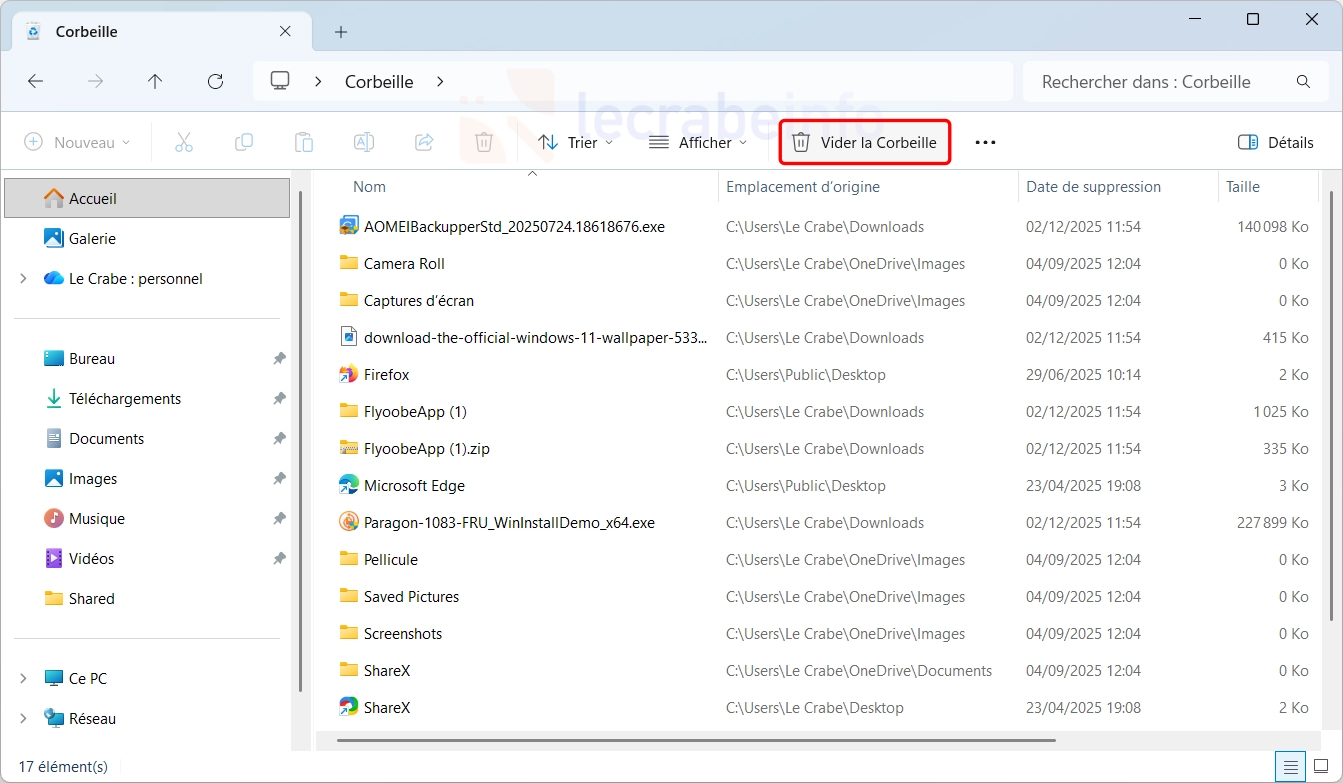The height and width of the screenshot is (783, 1343).
Task: Click the horizontal scrollbar in file list
Action: point(696,741)
